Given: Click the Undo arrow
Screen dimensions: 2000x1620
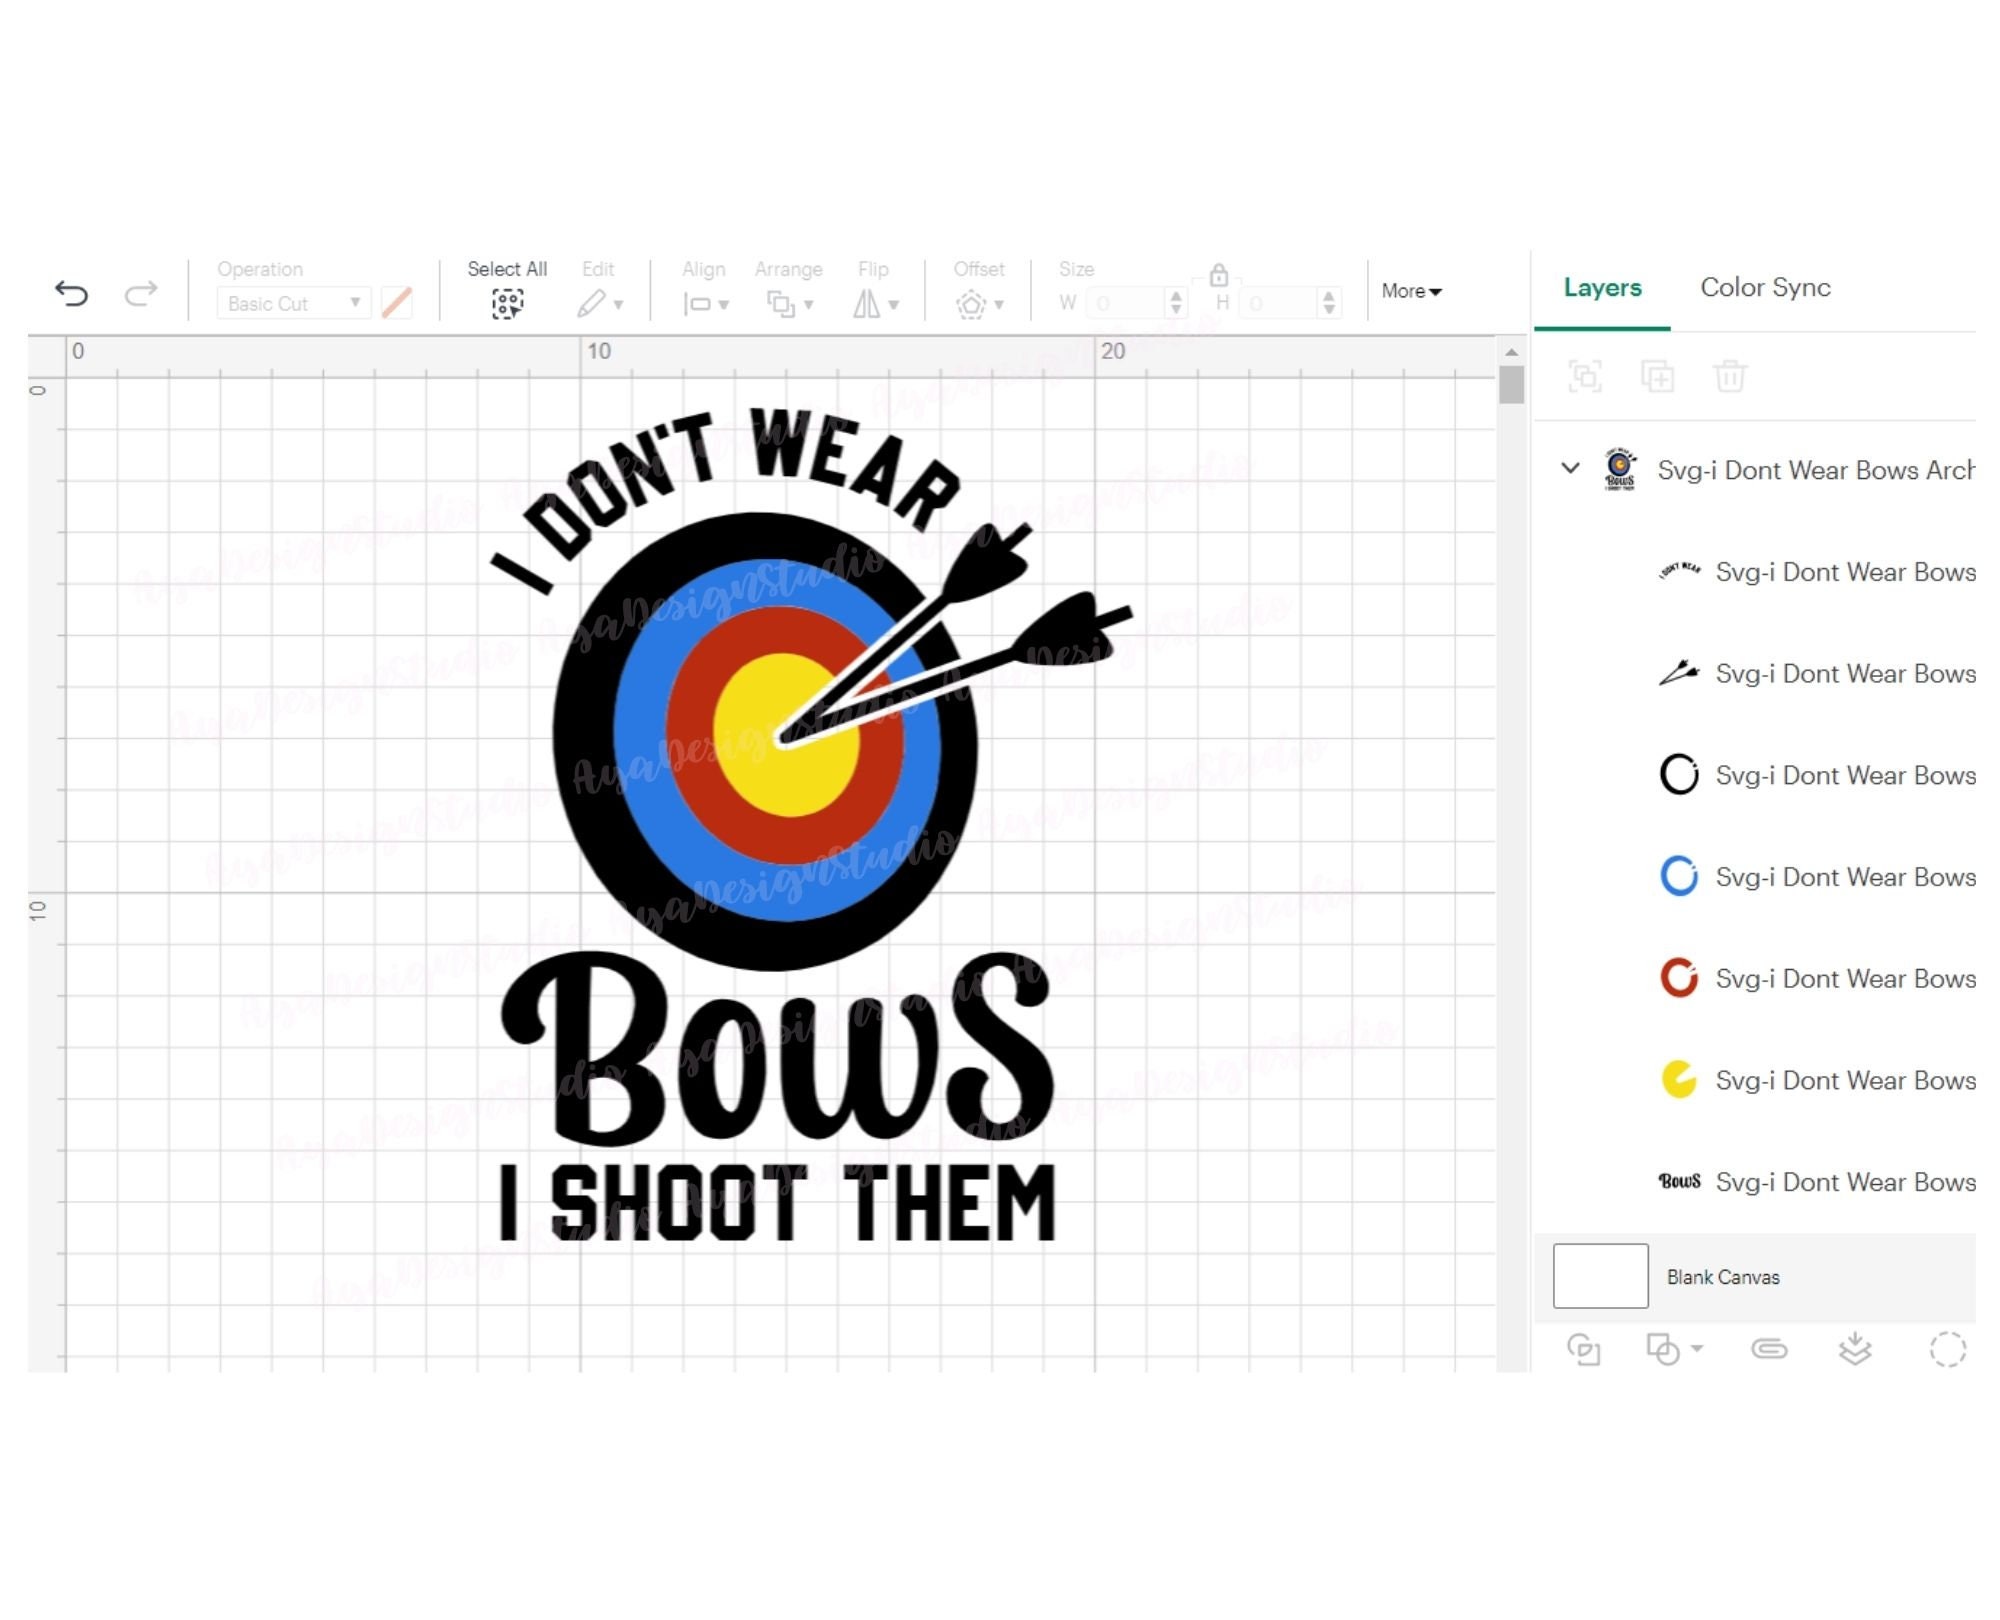Looking at the screenshot, I should 71,293.
